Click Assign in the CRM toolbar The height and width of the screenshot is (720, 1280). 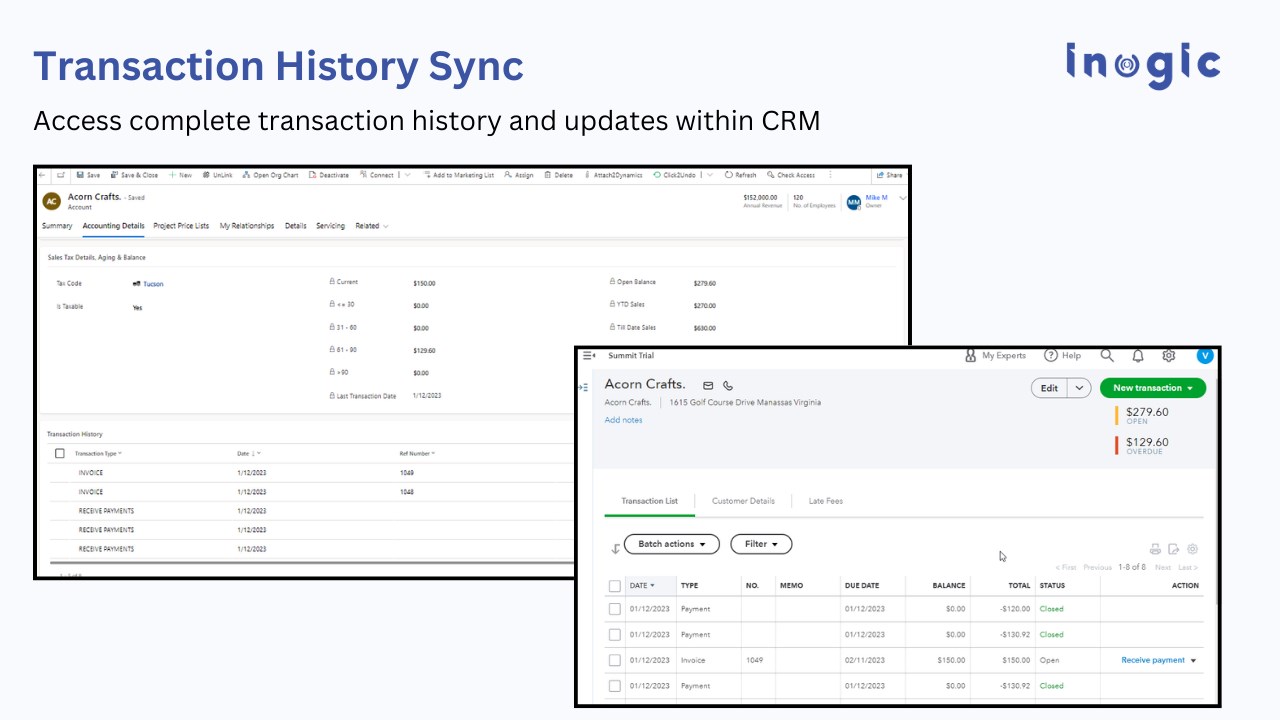(x=519, y=175)
